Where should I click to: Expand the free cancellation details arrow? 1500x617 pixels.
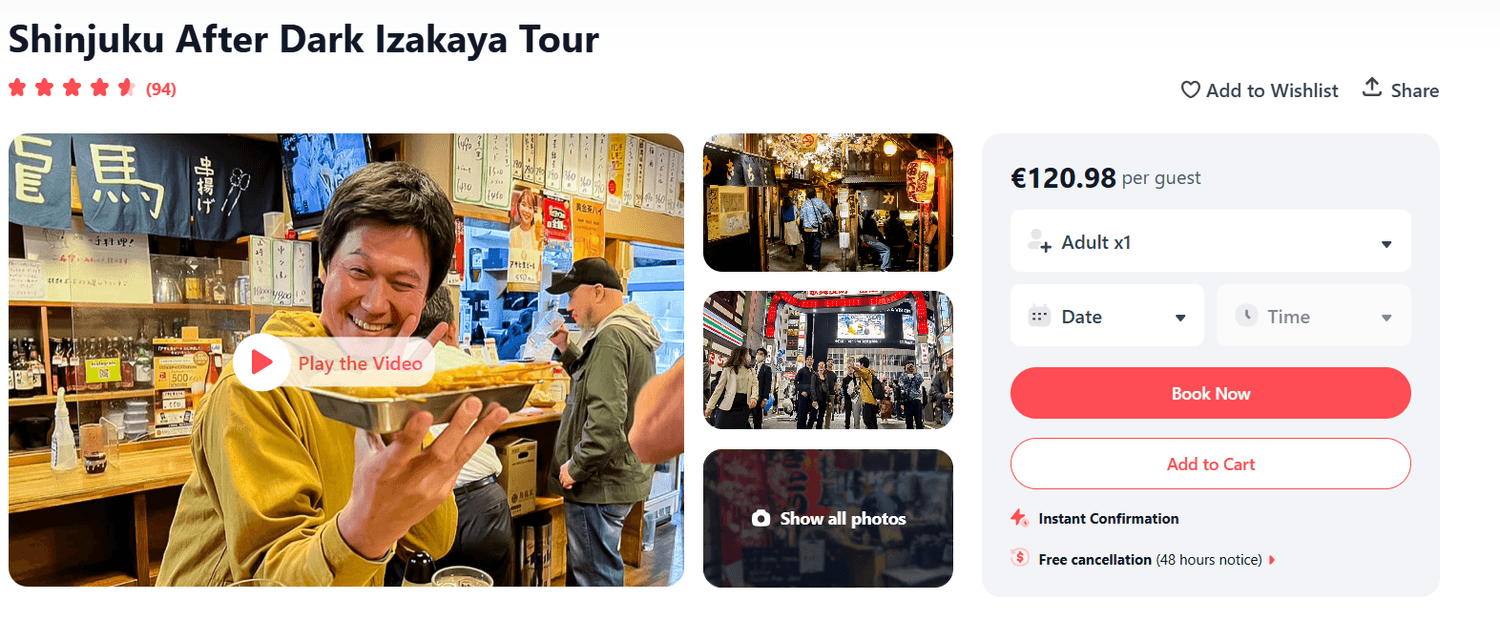tap(1272, 560)
